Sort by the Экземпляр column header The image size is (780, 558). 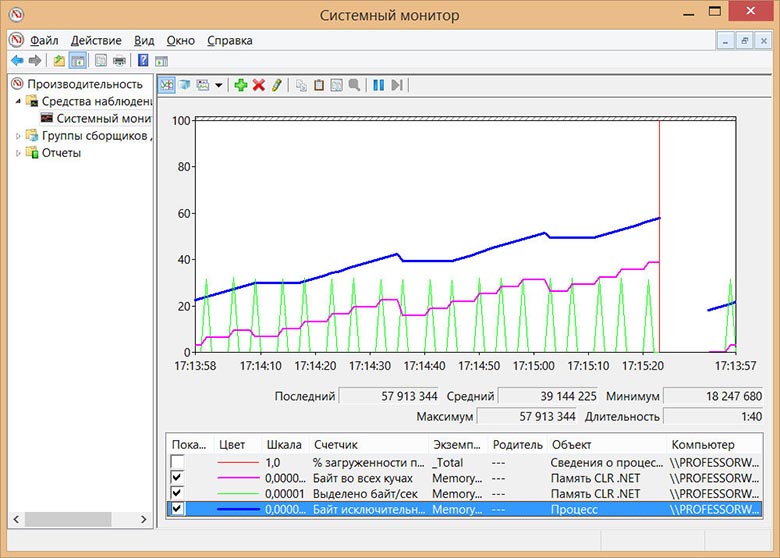[x=458, y=445]
